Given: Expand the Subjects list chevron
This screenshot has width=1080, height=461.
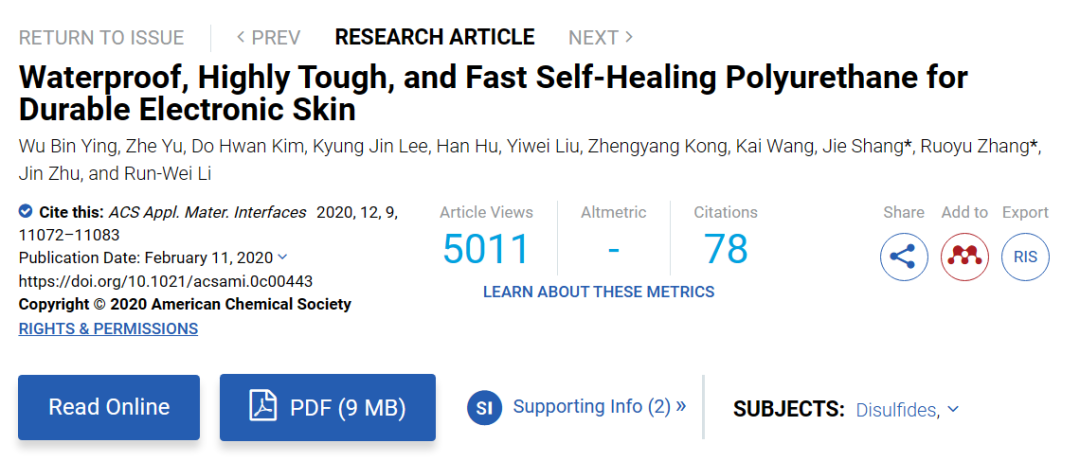Looking at the screenshot, I should click(953, 409).
